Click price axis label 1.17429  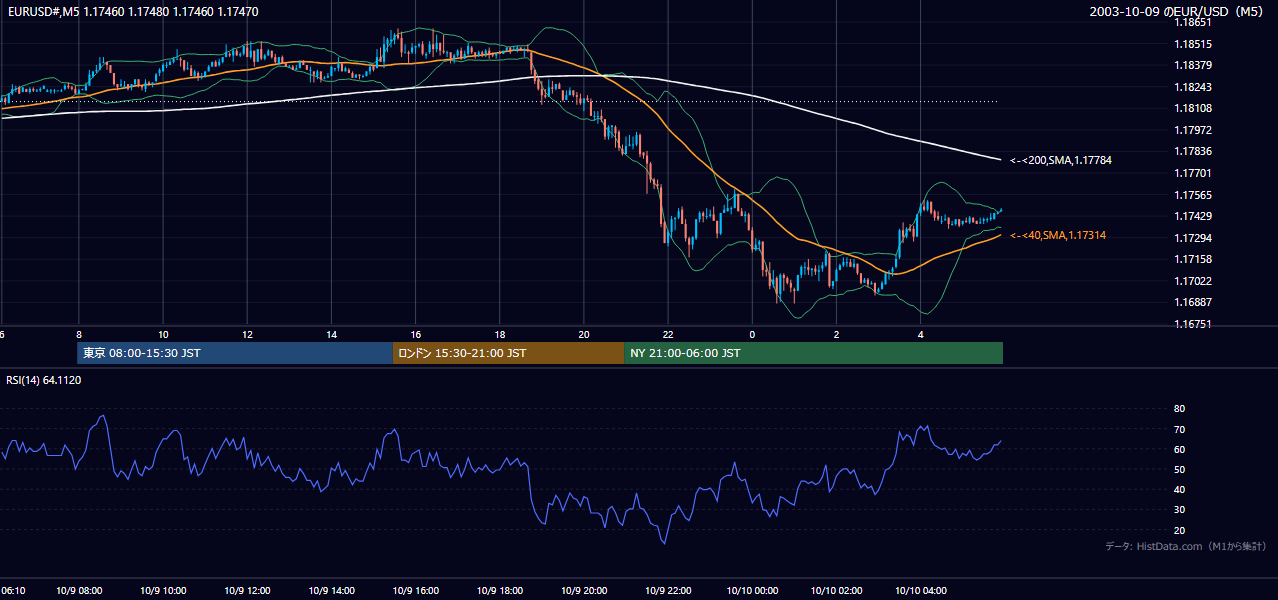[x=1194, y=216]
